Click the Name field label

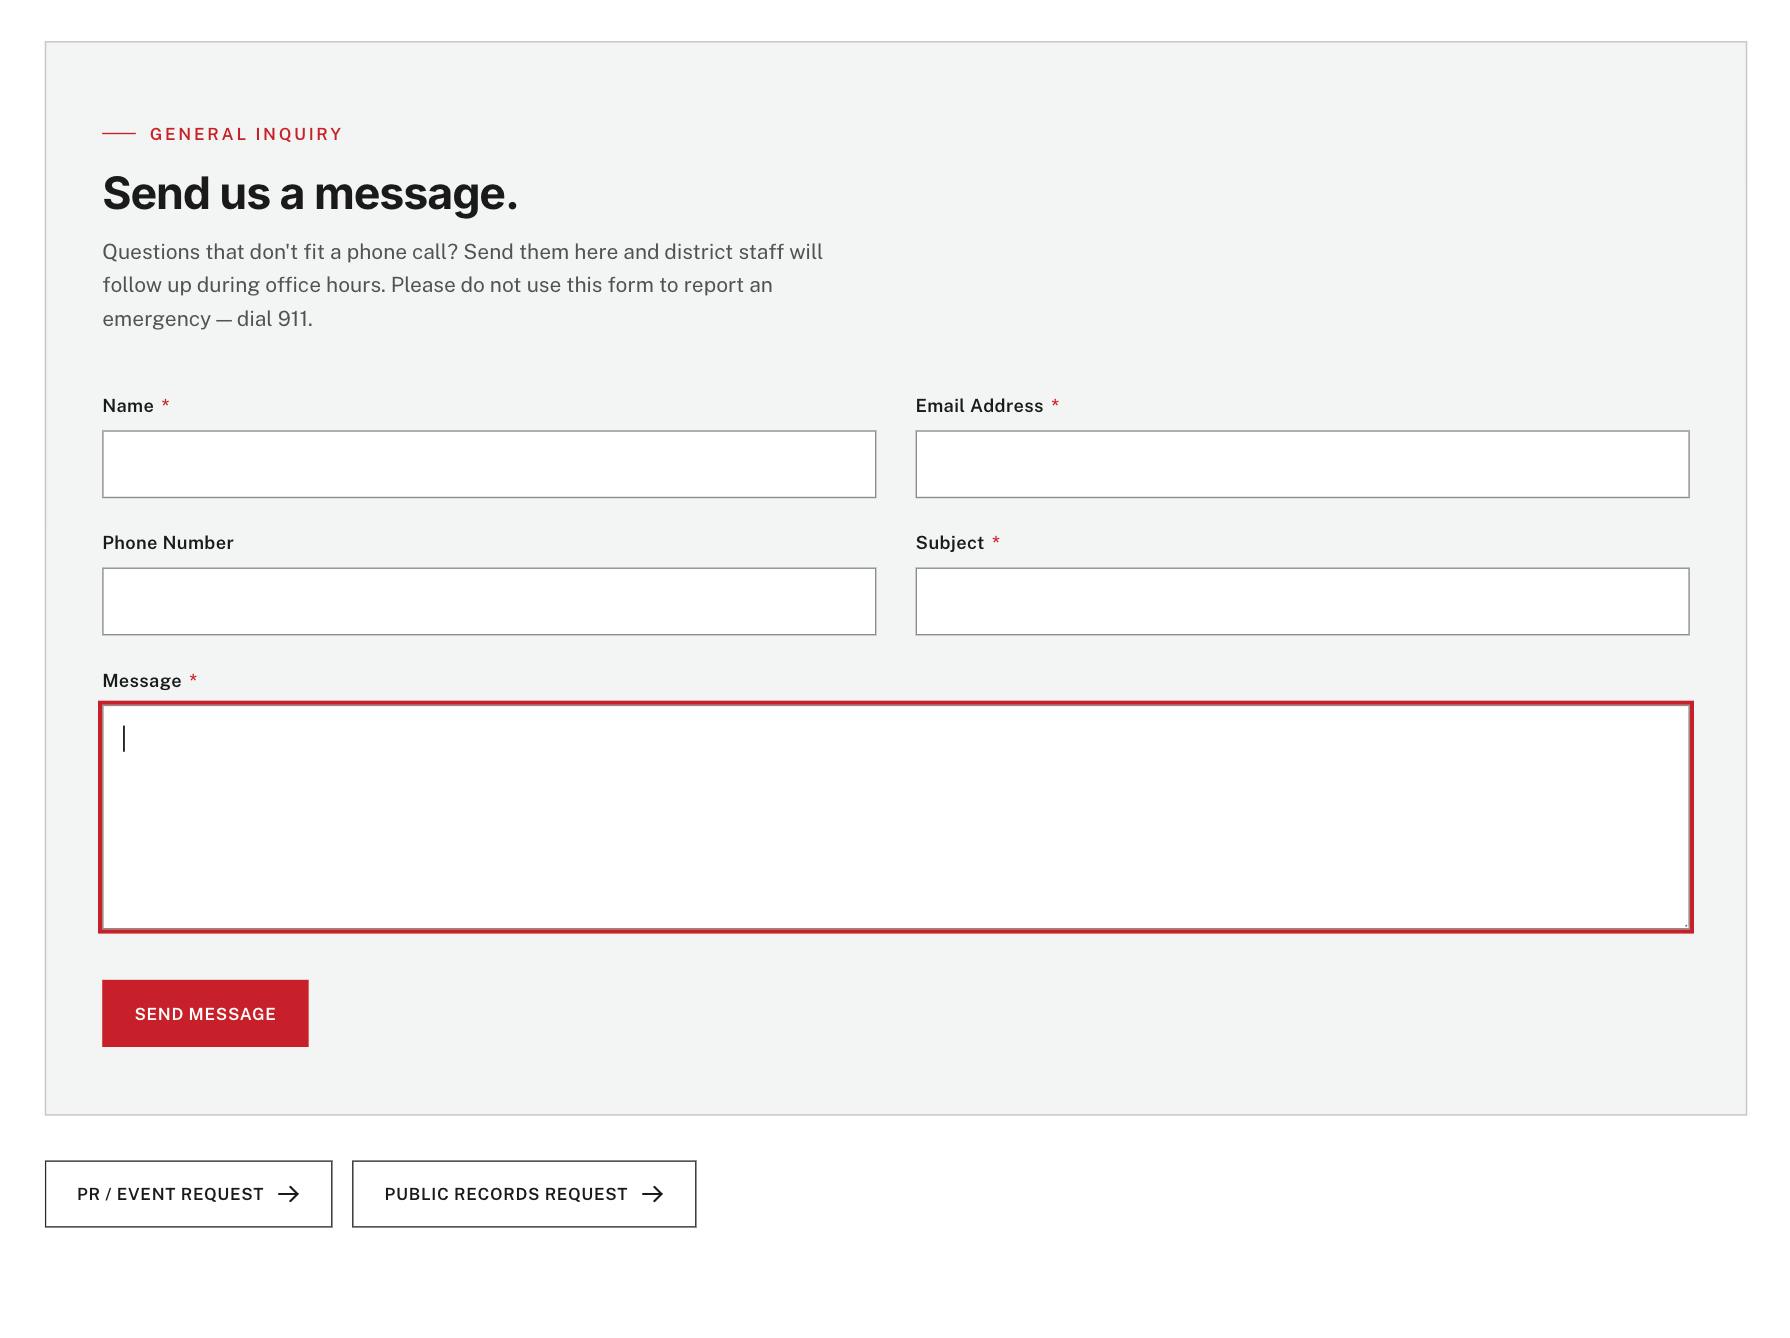pyautogui.click(x=128, y=406)
